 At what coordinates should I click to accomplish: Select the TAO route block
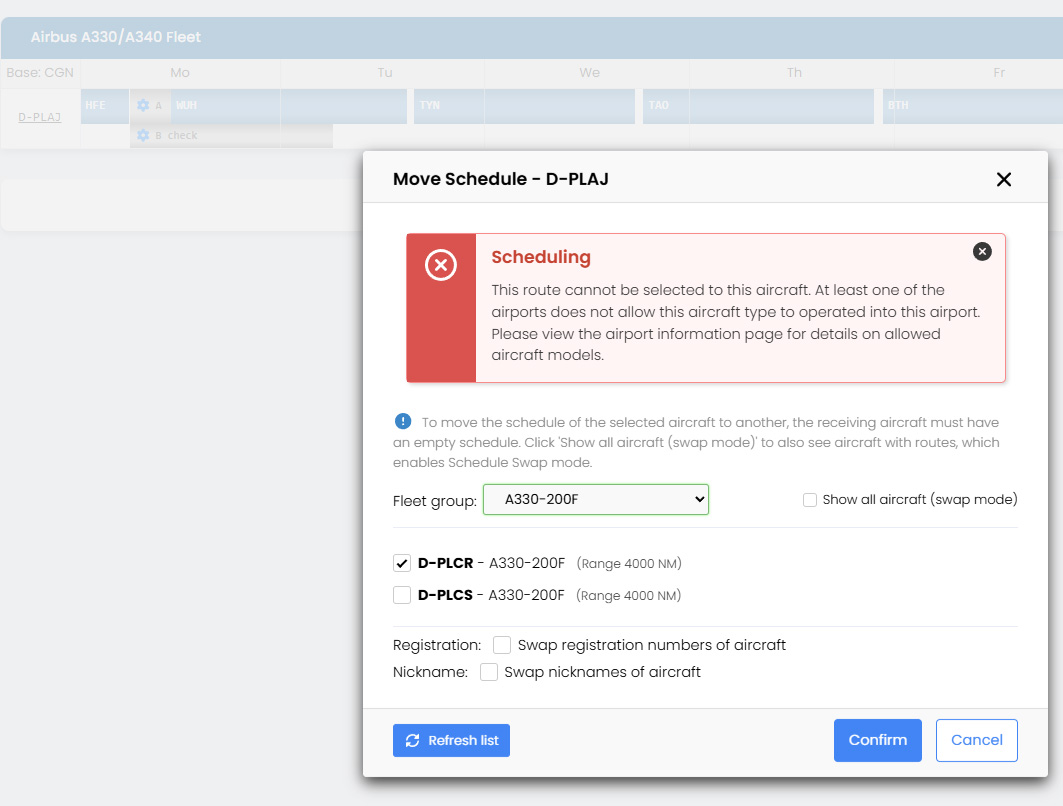(x=665, y=106)
